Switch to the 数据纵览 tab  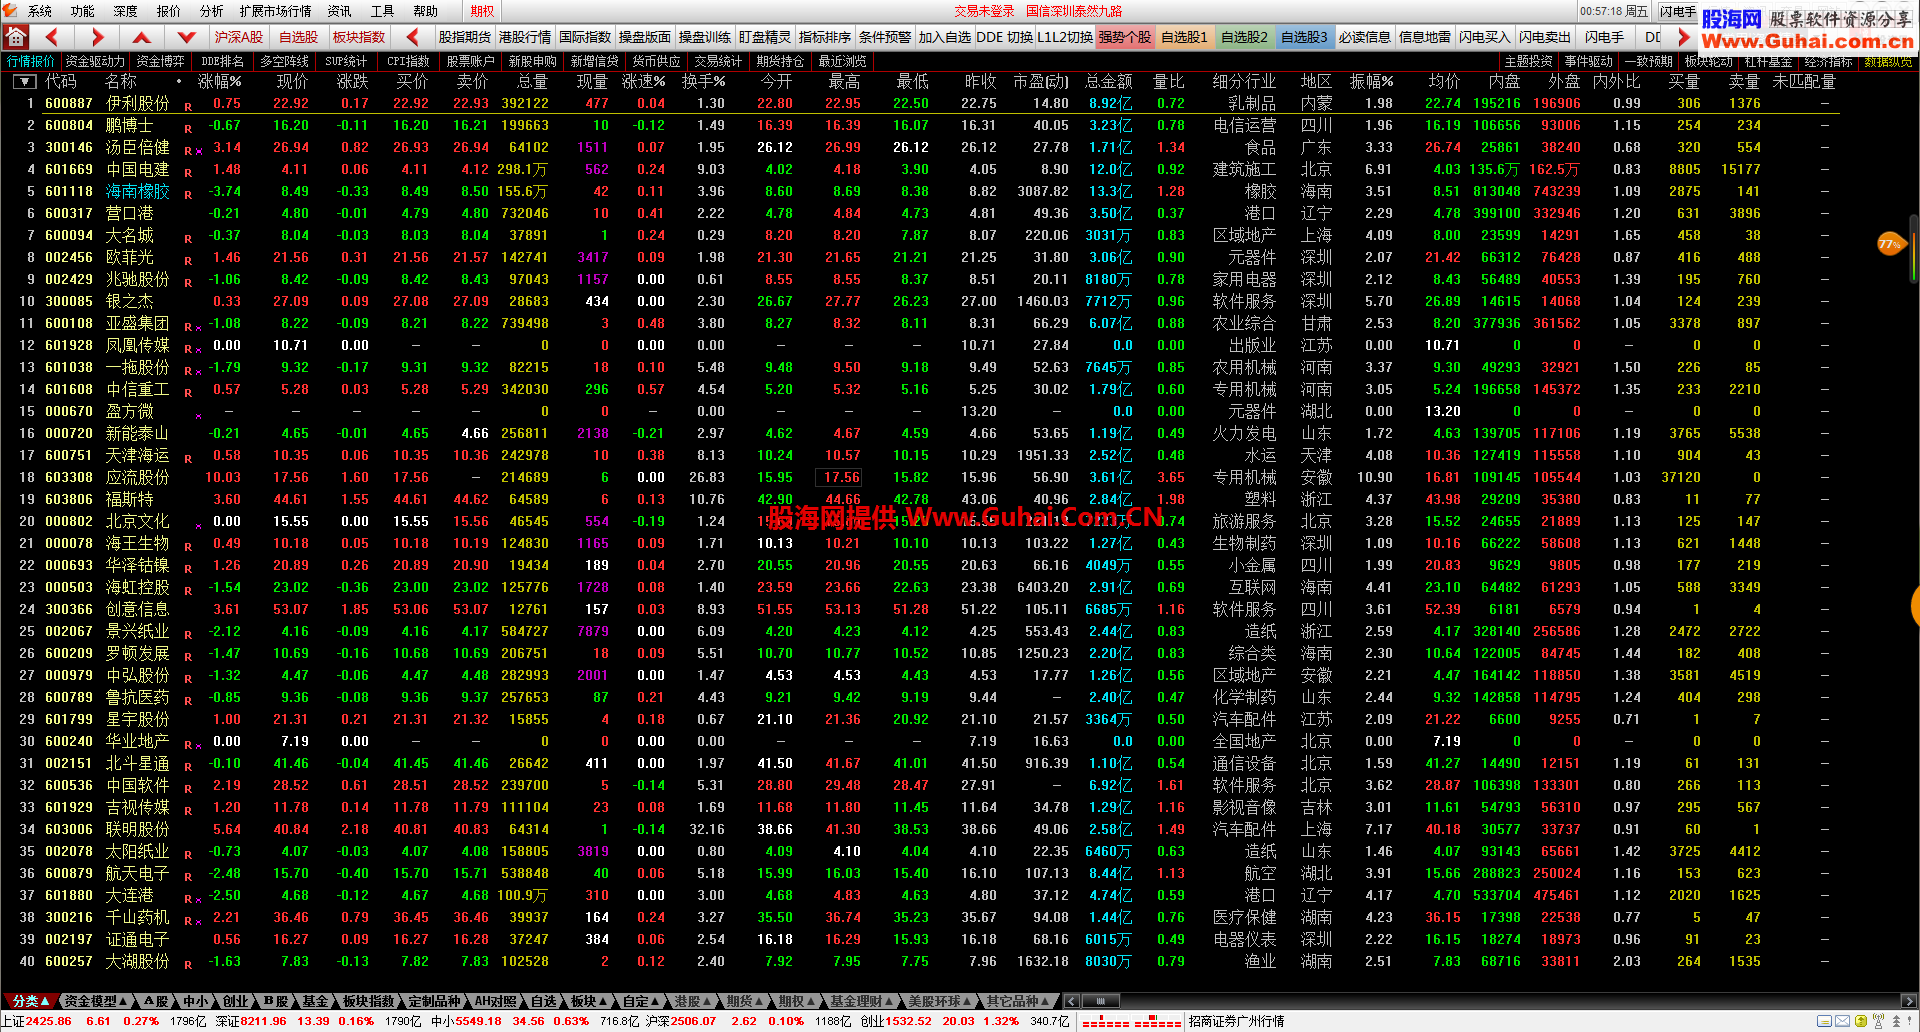click(x=1887, y=62)
